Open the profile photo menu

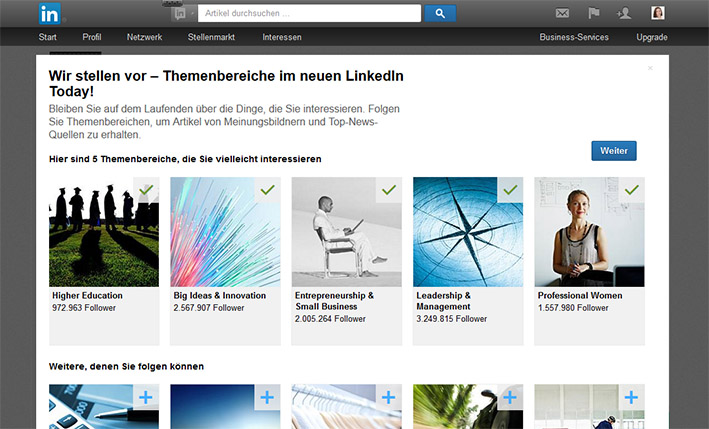coord(657,13)
